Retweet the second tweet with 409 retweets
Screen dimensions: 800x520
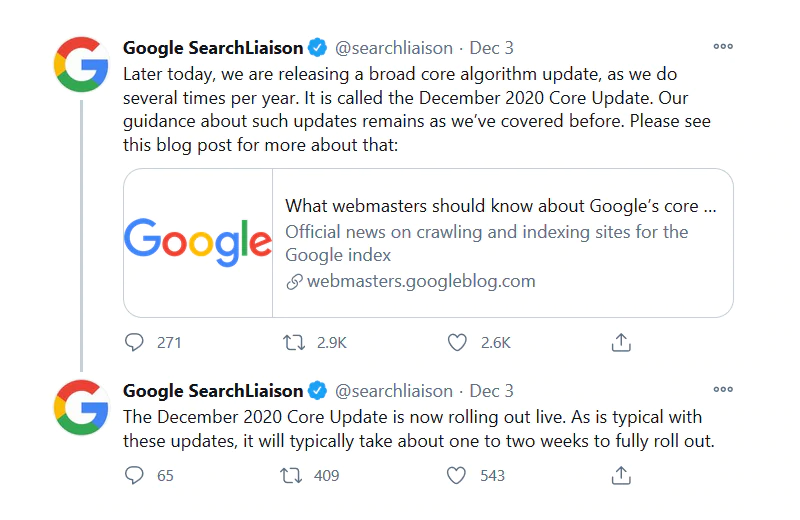point(294,475)
